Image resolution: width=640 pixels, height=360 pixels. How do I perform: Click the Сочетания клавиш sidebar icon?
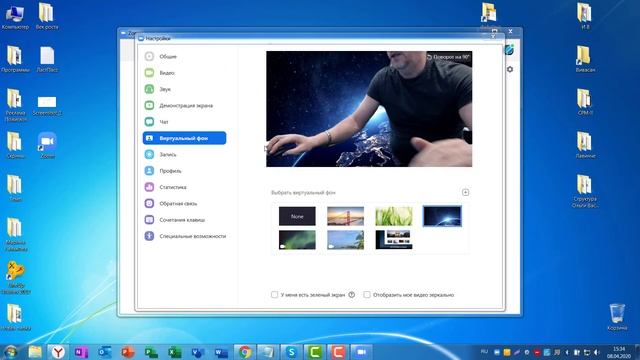click(149, 220)
